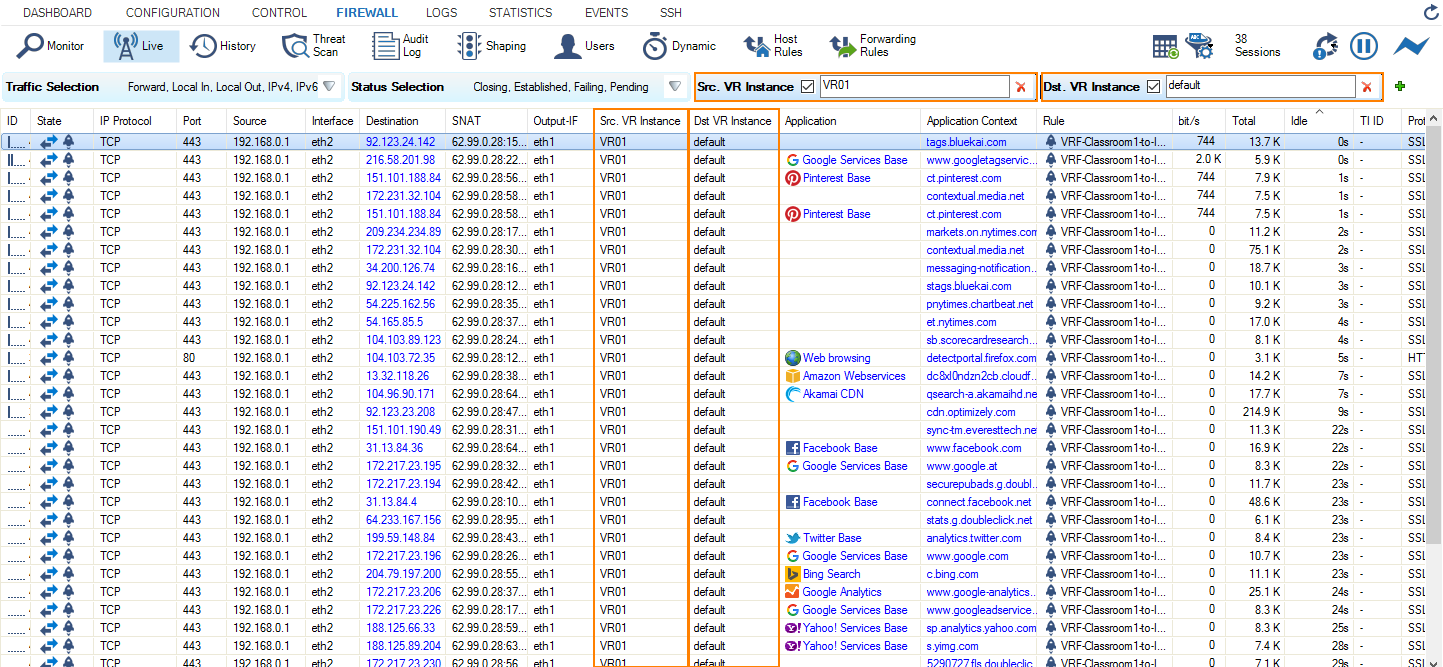
Task: Add a new filter with the green plus
Action: click(1399, 86)
